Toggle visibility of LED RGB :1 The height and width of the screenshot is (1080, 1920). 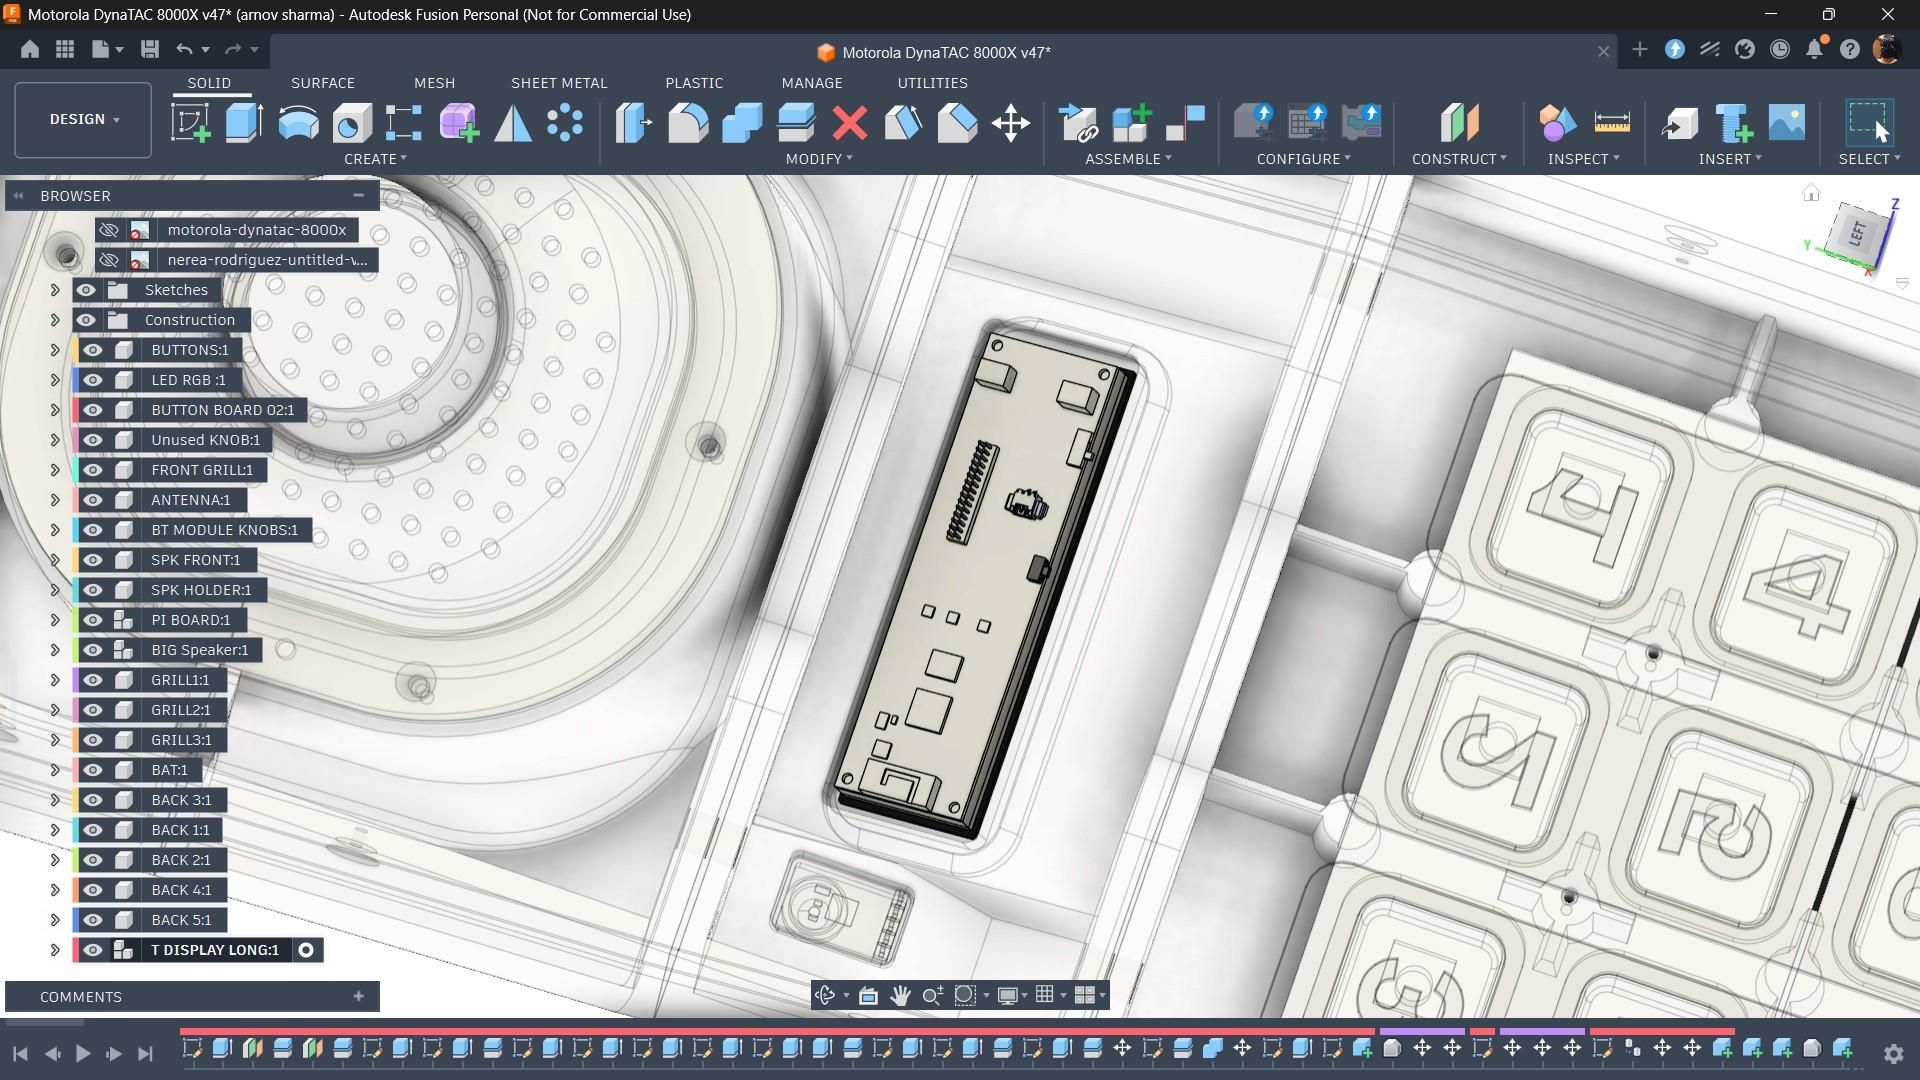click(x=93, y=380)
